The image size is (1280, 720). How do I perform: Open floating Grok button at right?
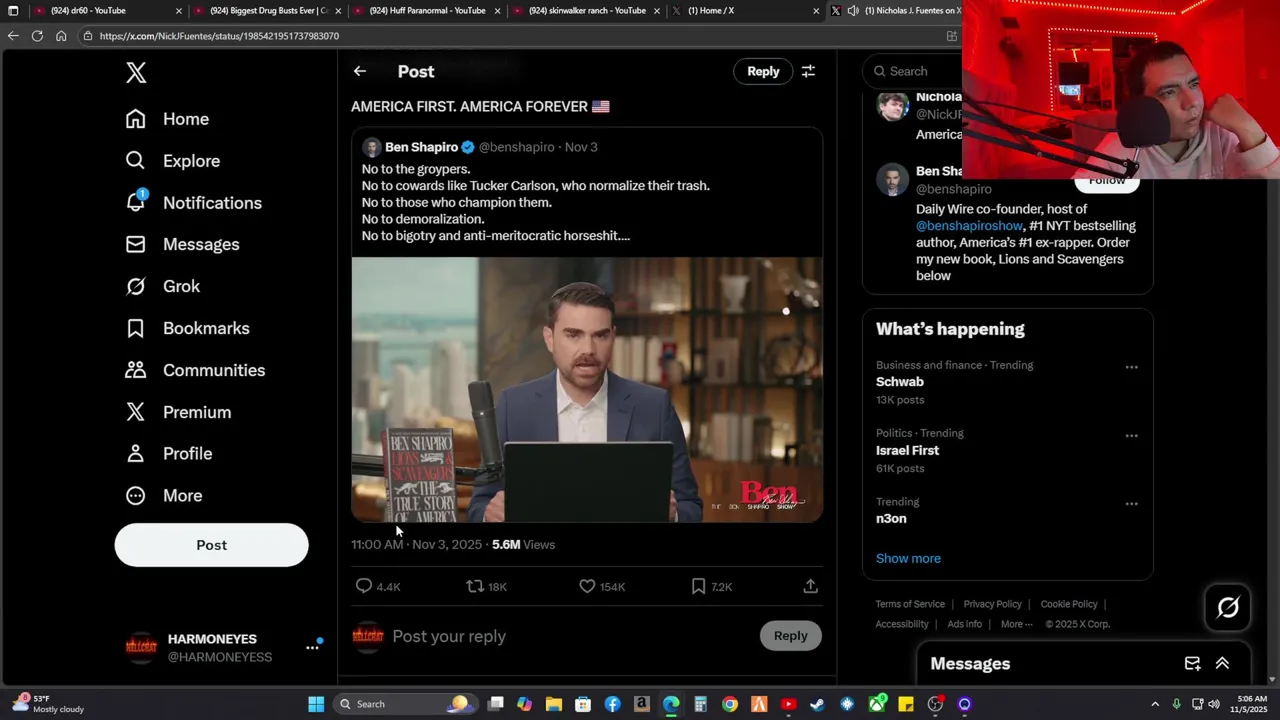click(1228, 607)
